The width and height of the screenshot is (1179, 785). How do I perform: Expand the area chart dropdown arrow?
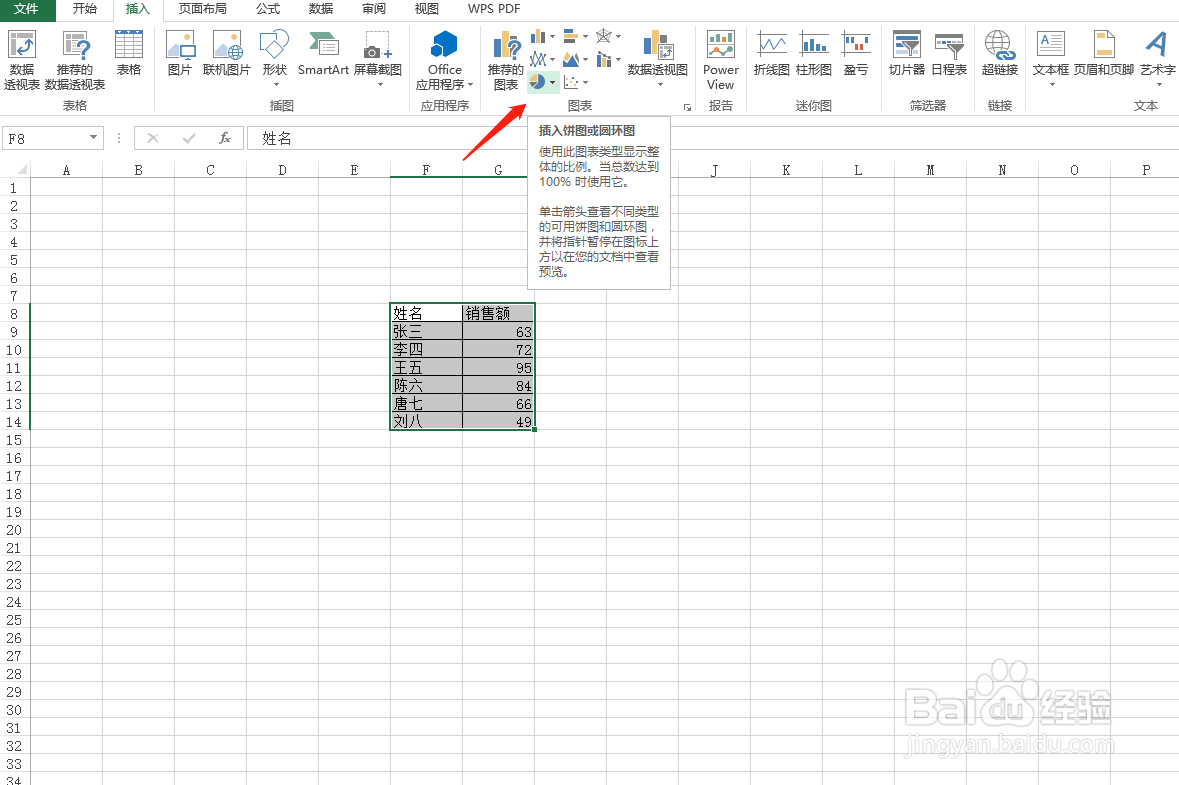coord(586,59)
